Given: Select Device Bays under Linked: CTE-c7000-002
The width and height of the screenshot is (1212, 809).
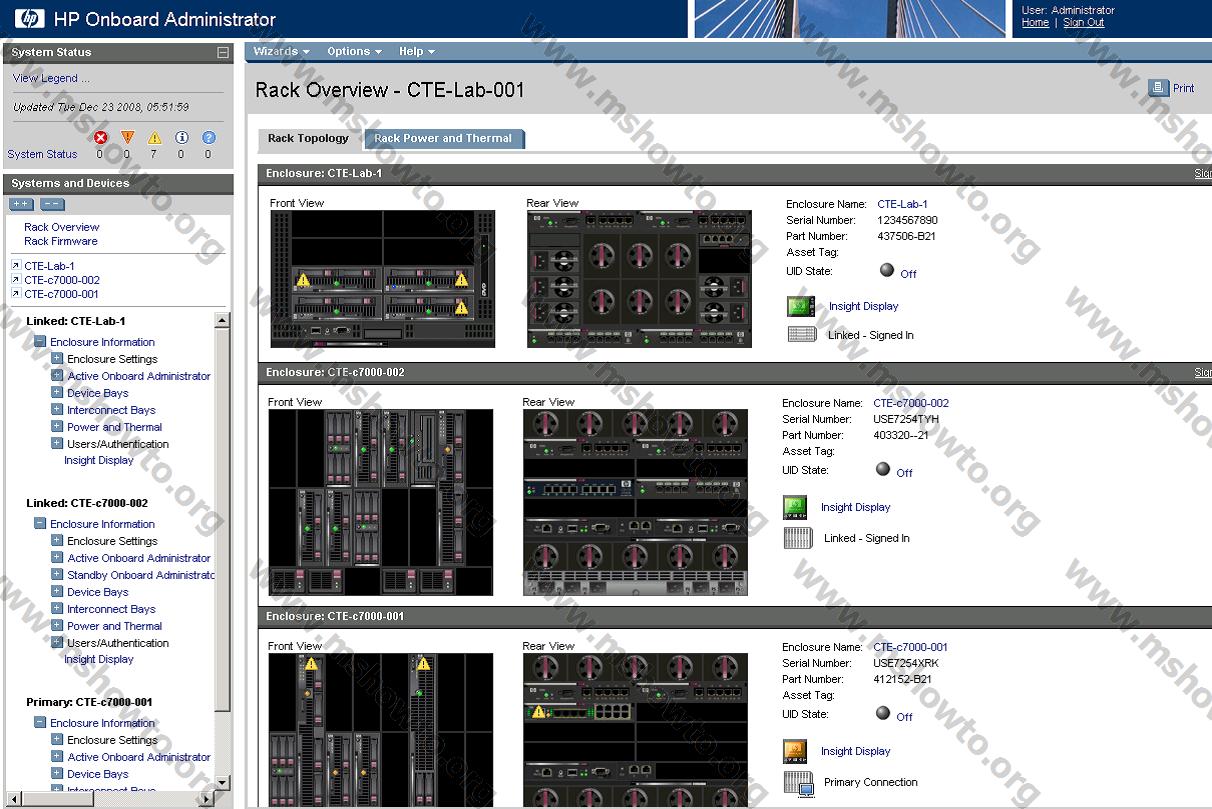Looking at the screenshot, I should pyautogui.click(x=98, y=592).
